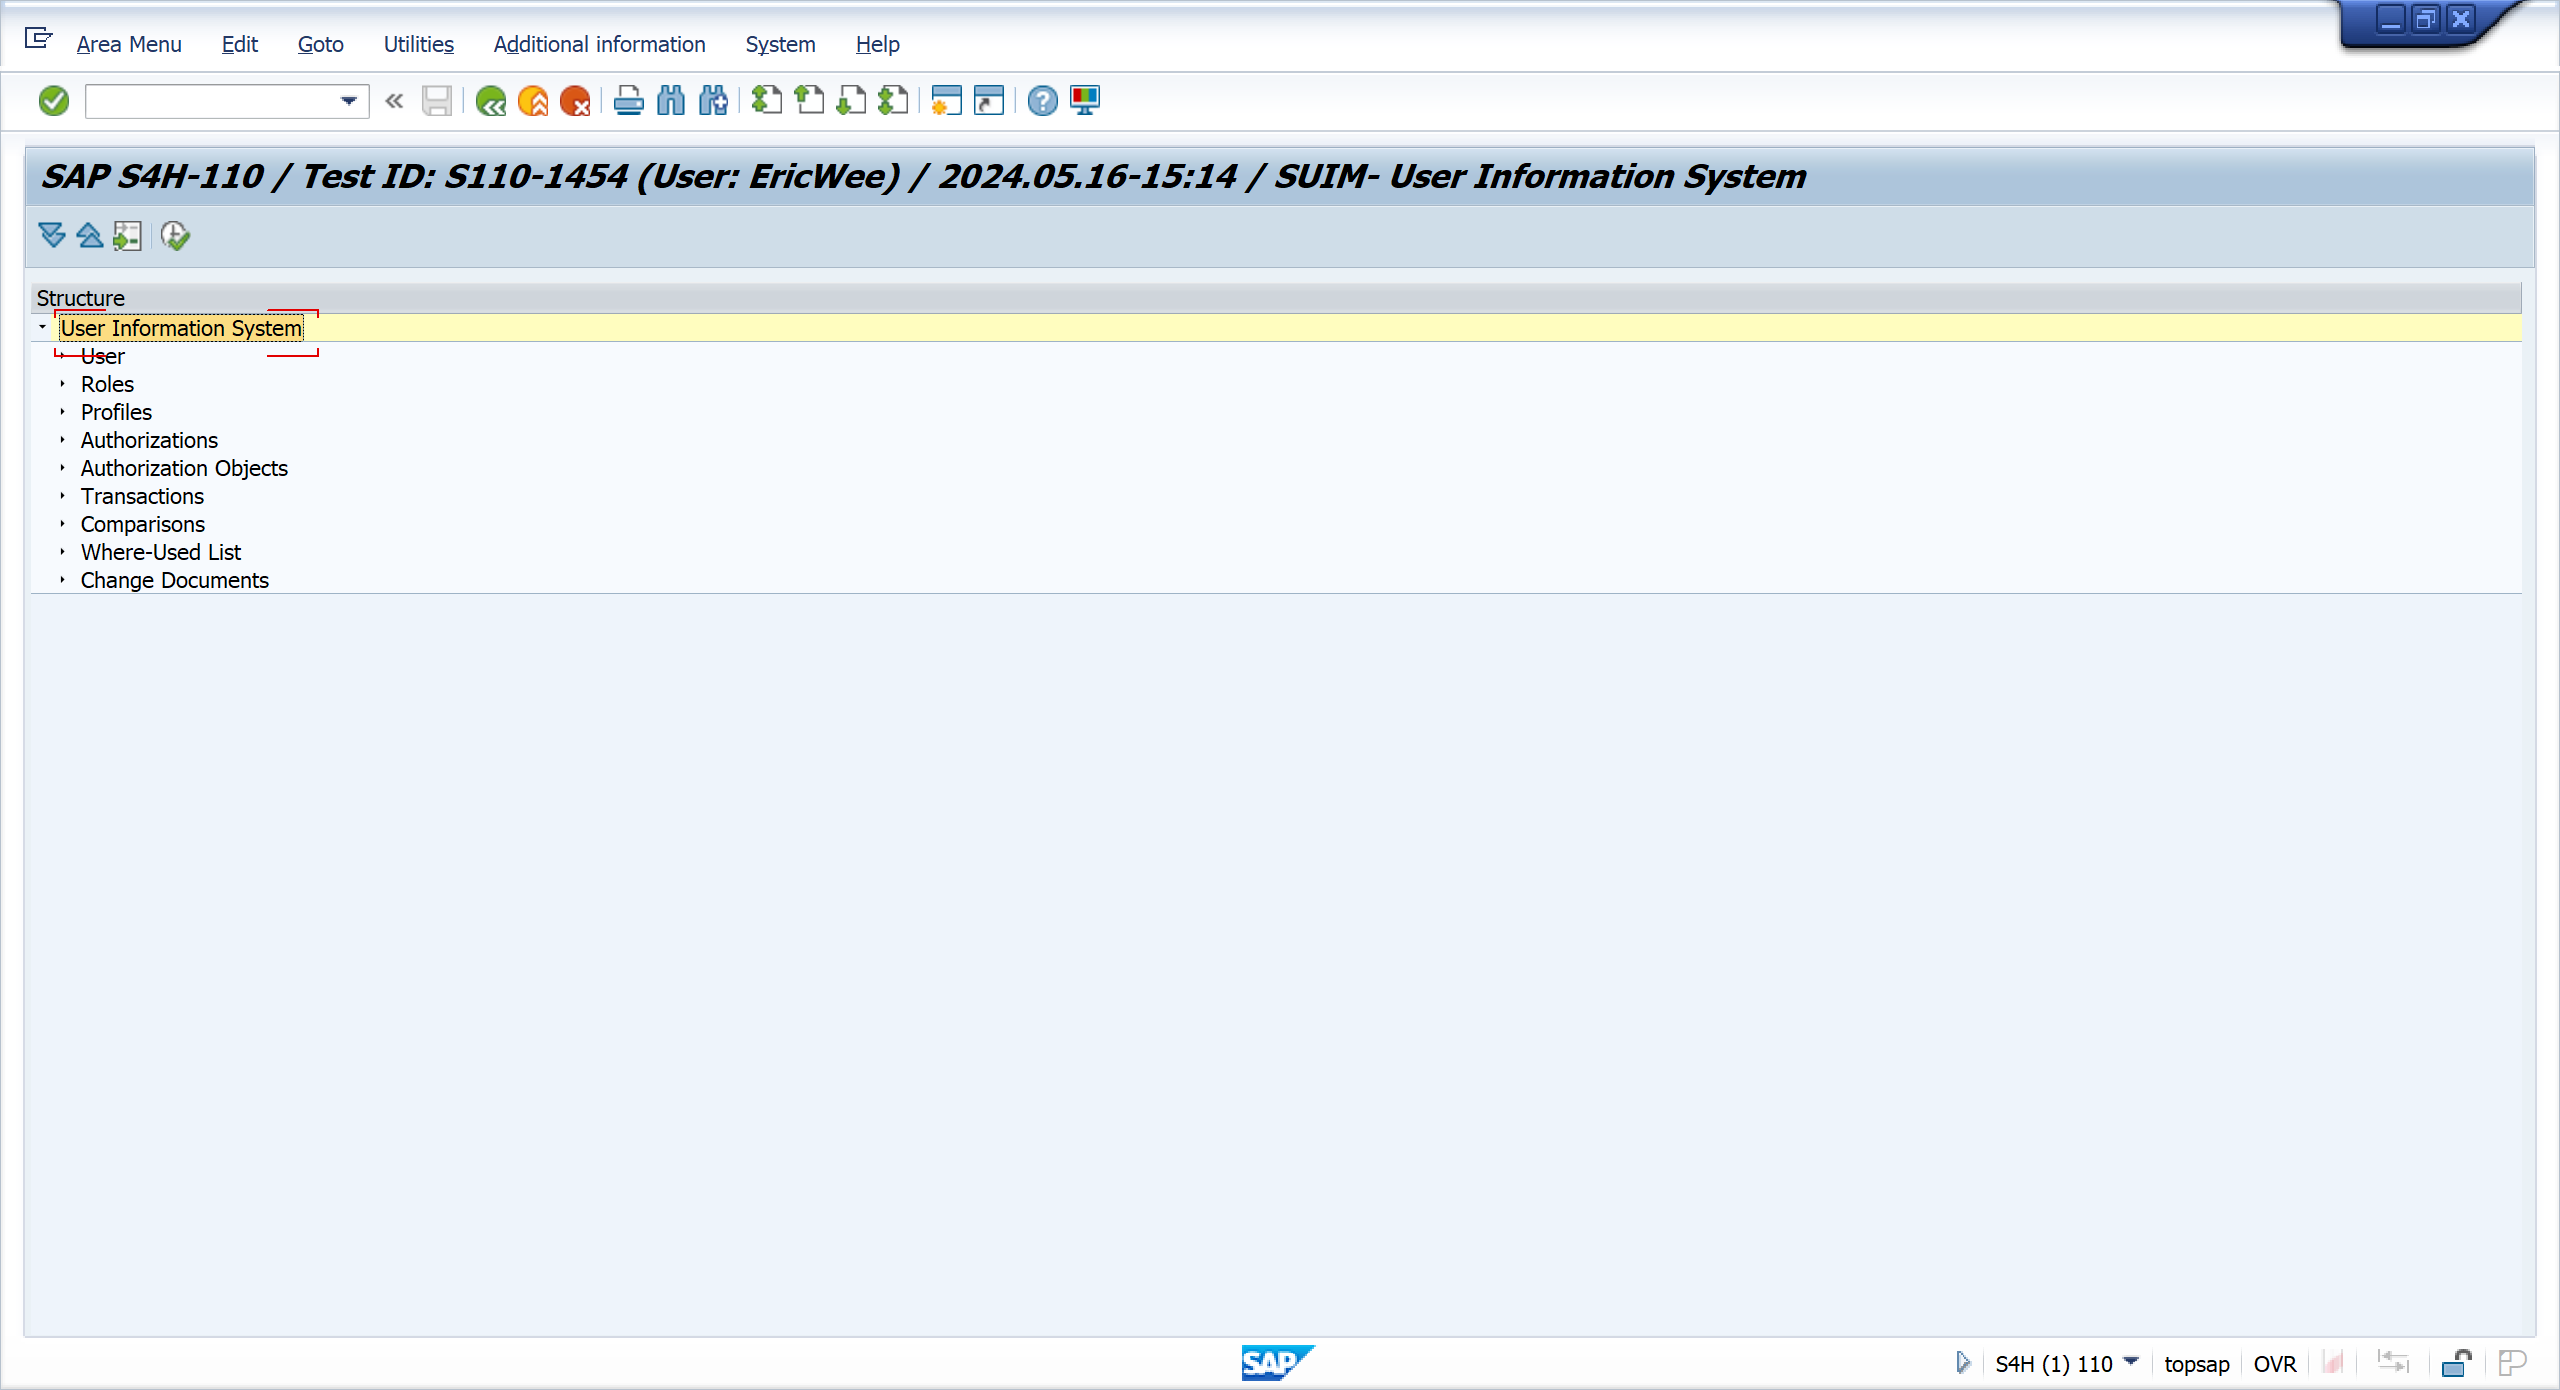The image size is (2560, 1390).
Task: Open the command field dropdown arrow
Action: 348,101
